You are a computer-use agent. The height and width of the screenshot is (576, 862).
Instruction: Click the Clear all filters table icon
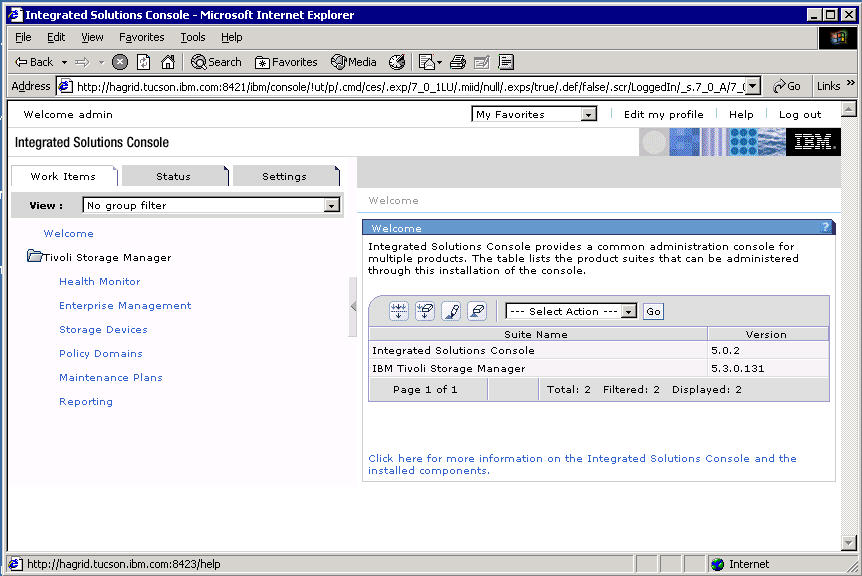click(425, 311)
